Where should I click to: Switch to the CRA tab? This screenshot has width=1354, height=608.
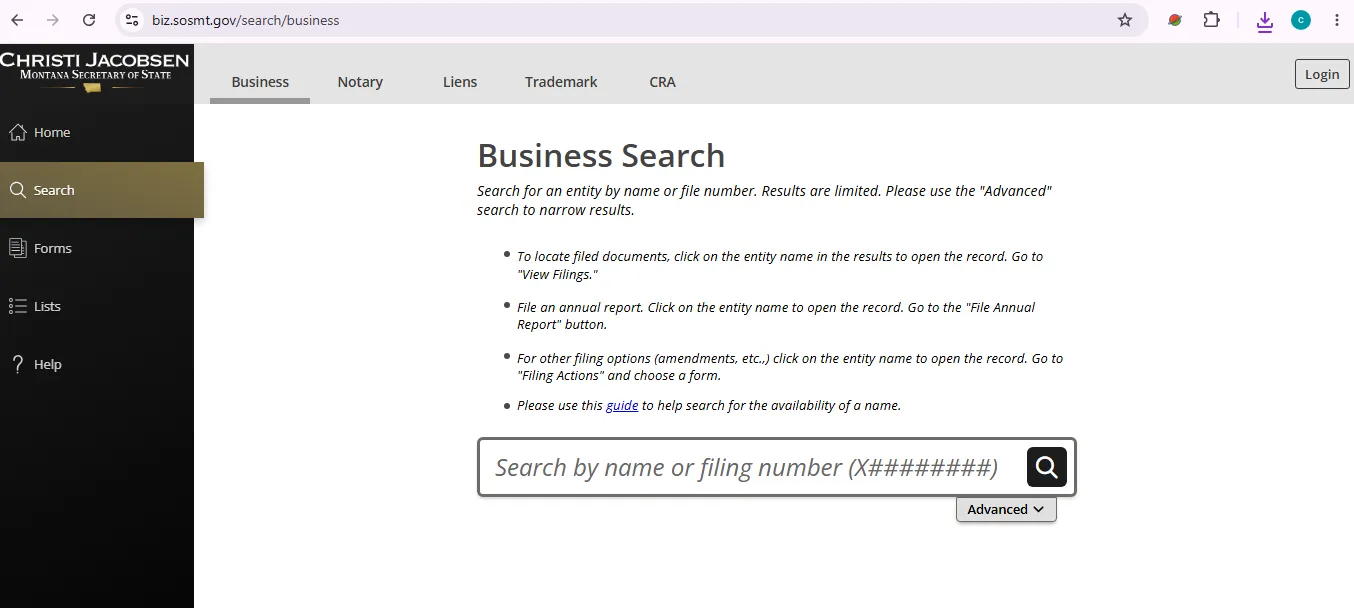click(x=662, y=82)
